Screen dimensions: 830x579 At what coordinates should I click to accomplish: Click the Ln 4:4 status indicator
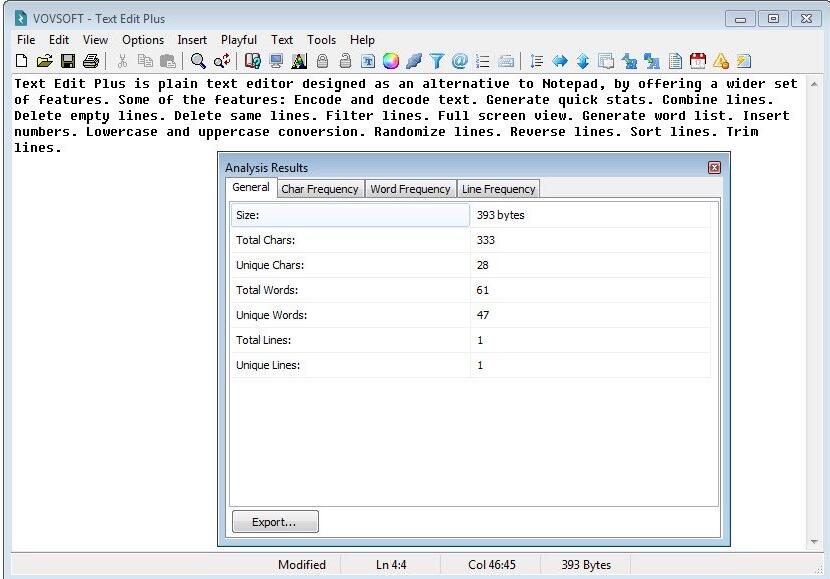pos(391,565)
